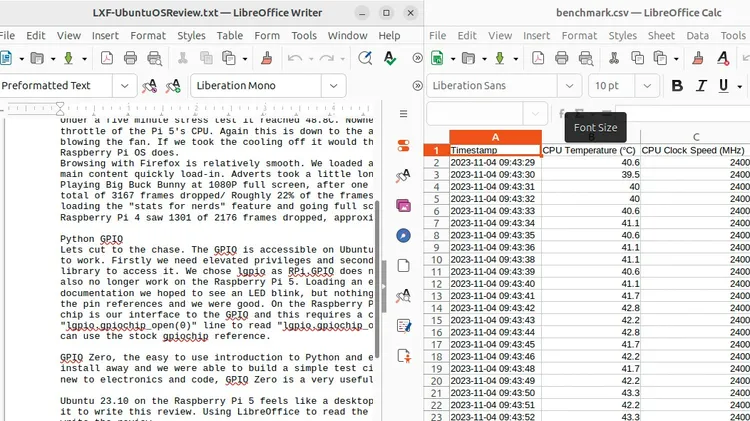The height and width of the screenshot is (421, 750).
Task: Select Clone Formatting brush in Writer
Action: [x=267, y=58]
